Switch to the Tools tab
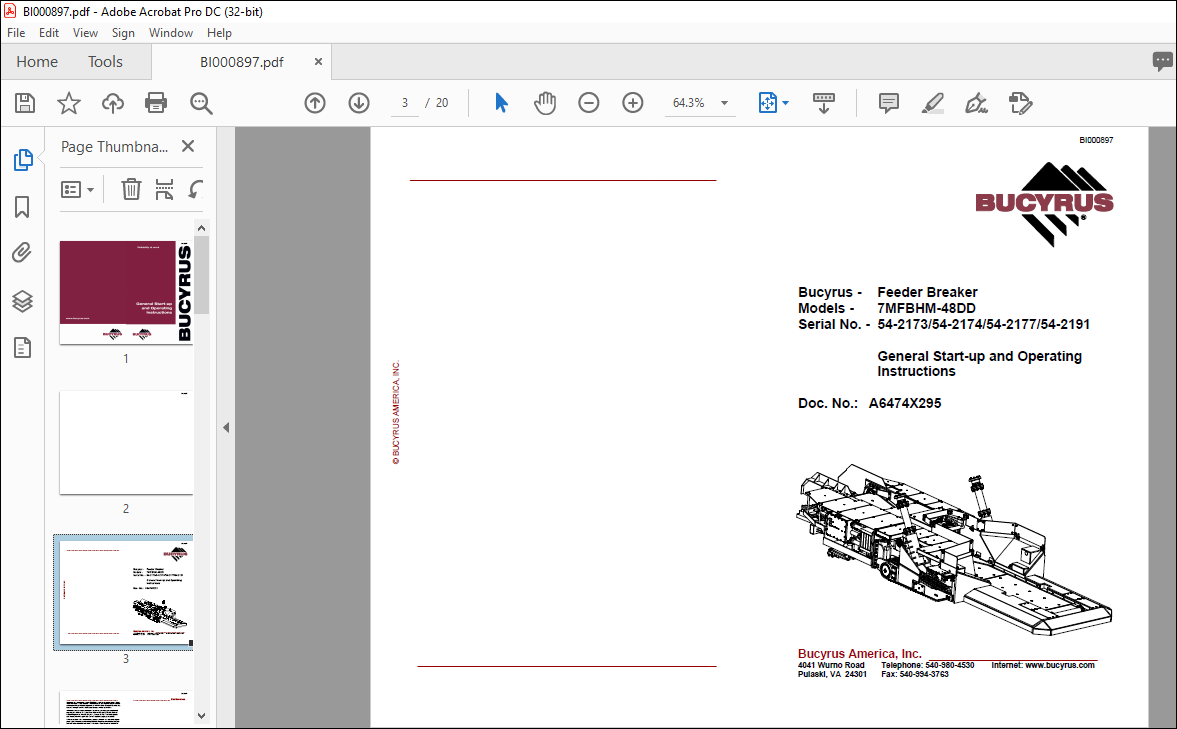This screenshot has width=1177, height=729. tap(105, 62)
